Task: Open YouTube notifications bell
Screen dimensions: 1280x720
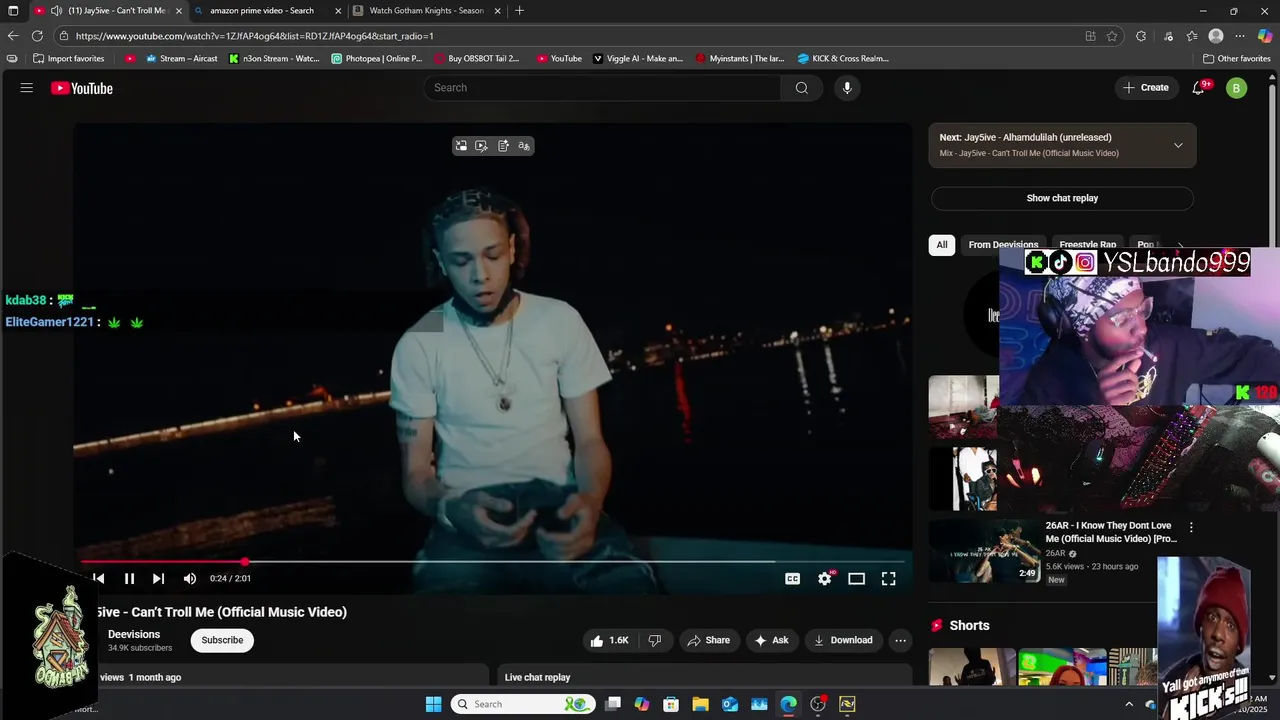Action: [x=1198, y=88]
